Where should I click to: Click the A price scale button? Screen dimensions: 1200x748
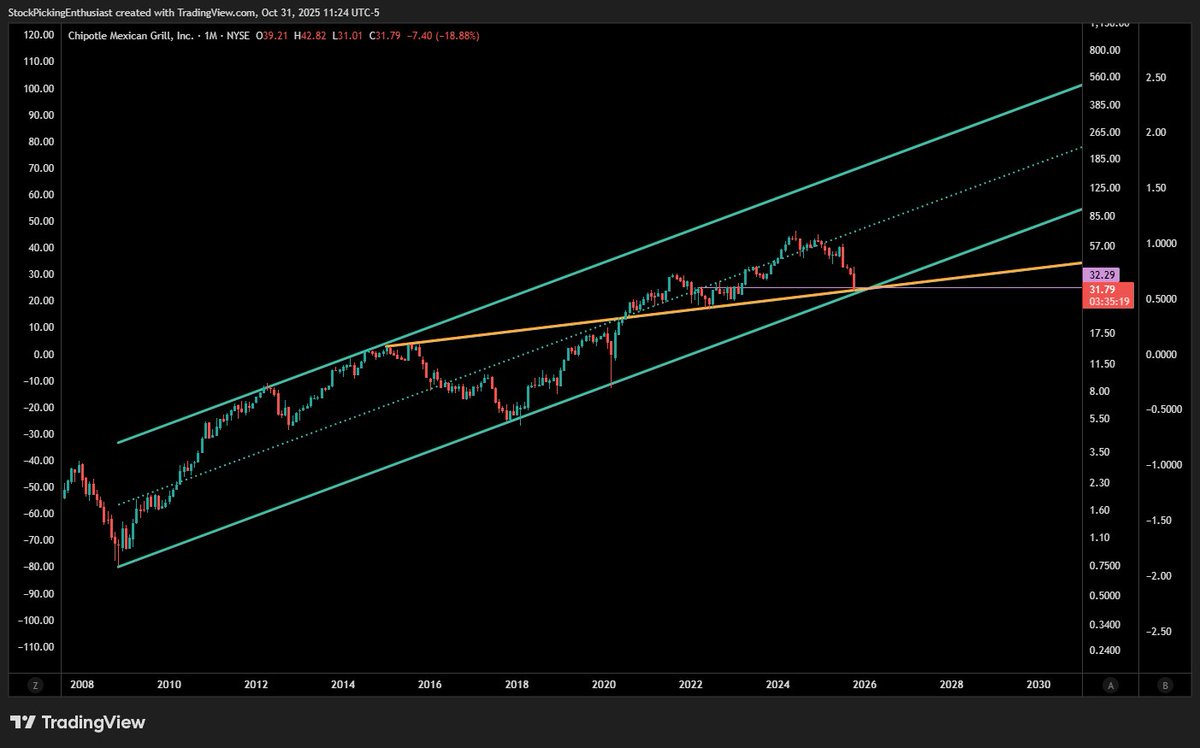coord(1110,685)
